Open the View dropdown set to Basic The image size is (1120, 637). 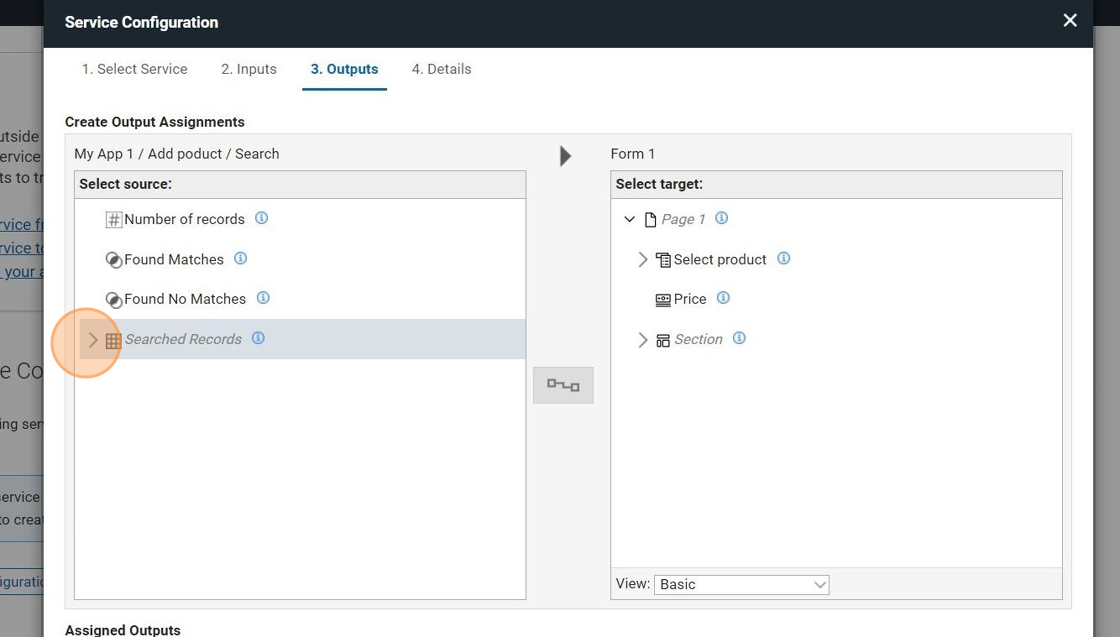(x=741, y=584)
